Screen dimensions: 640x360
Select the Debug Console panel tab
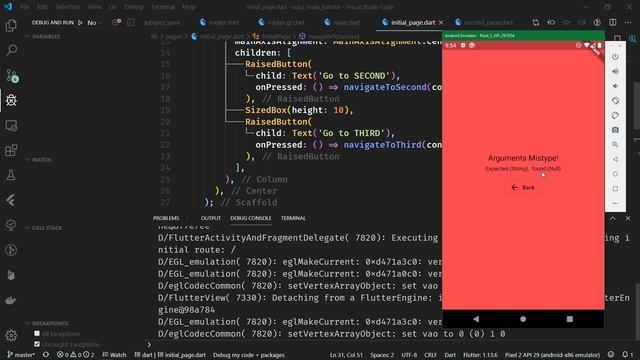(x=251, y=218)
